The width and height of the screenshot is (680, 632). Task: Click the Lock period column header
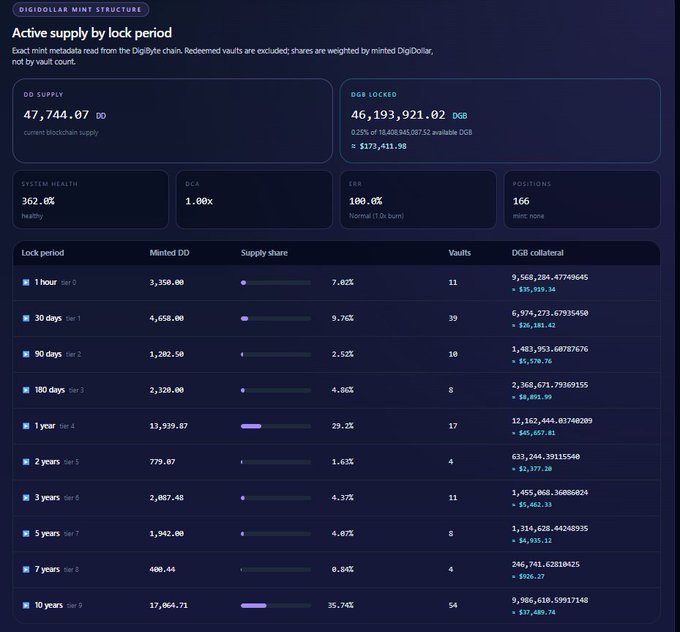point(42,253)
